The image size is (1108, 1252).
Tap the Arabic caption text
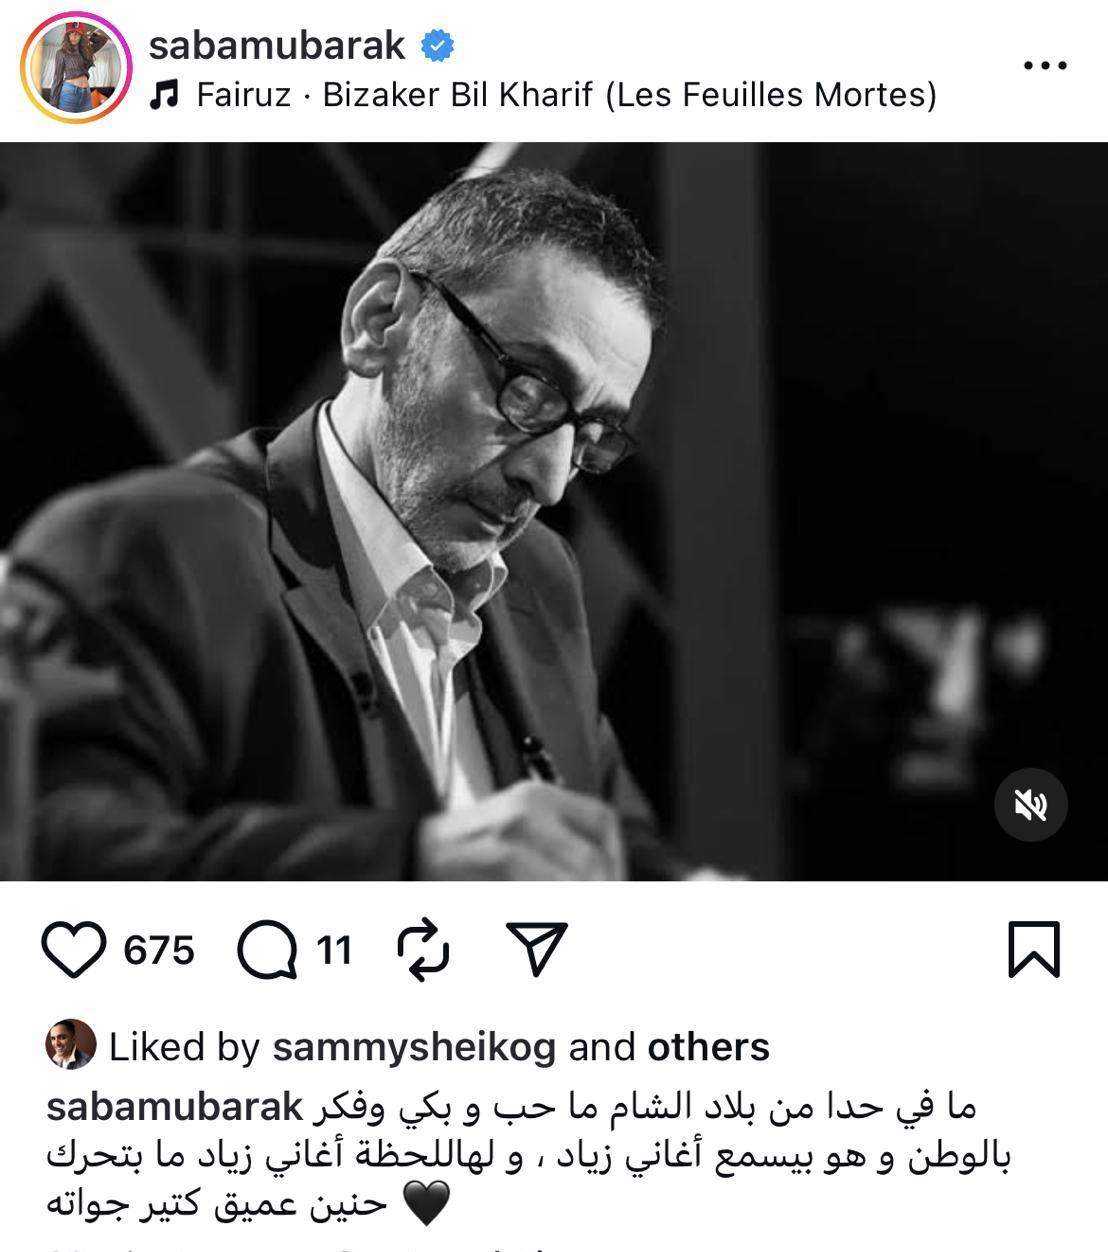(x=530, y=1155)
